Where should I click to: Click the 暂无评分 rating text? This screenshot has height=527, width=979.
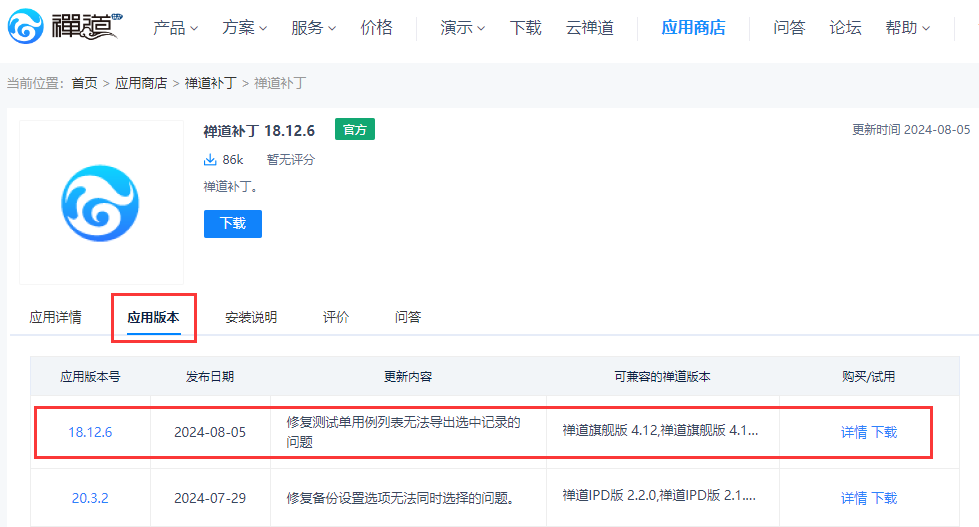291,160
